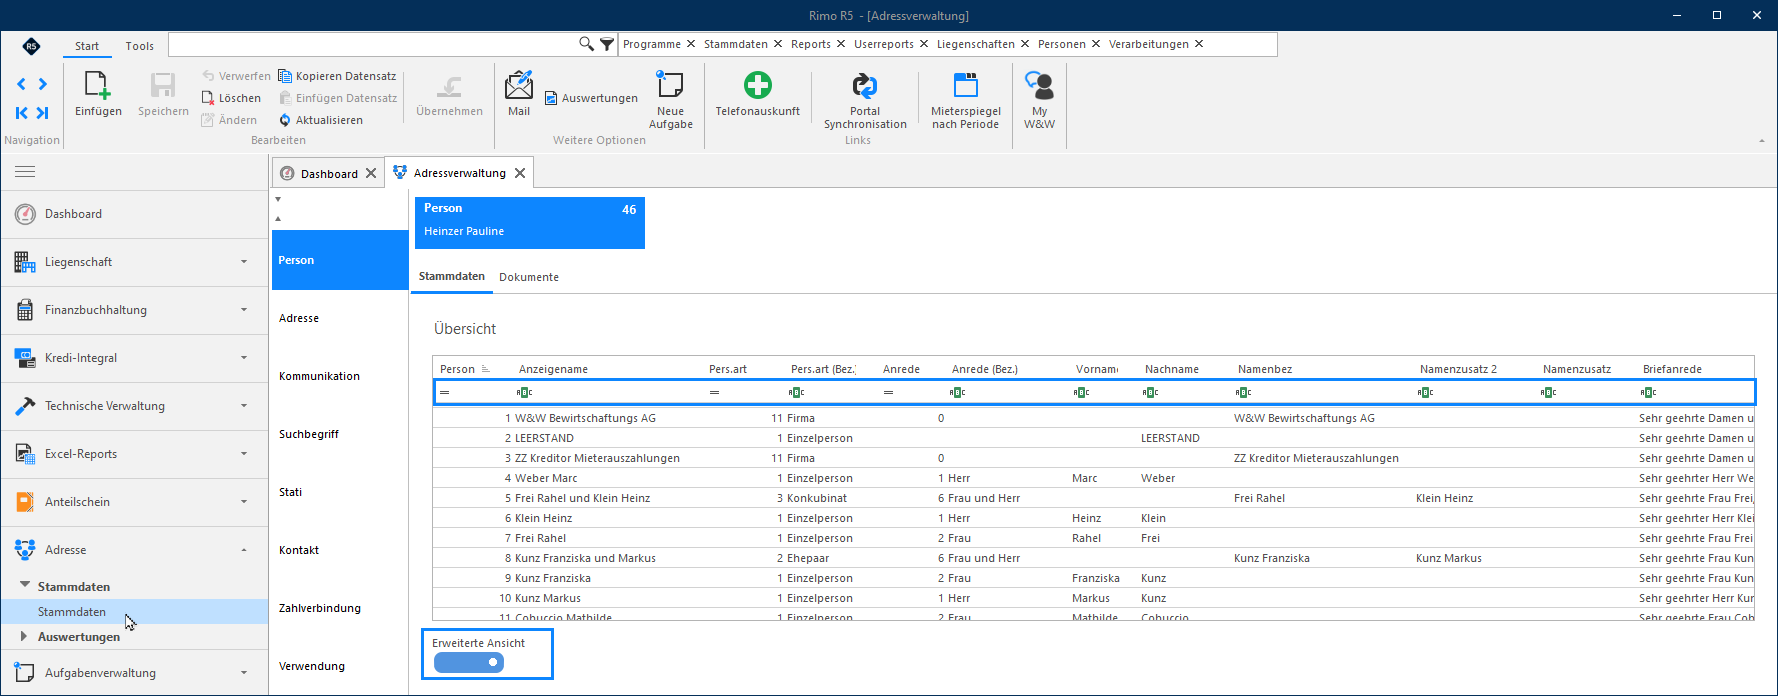Switch to the Tools ribbon tab
Screen dimensions: 1778x696
(x=140, y=46)
